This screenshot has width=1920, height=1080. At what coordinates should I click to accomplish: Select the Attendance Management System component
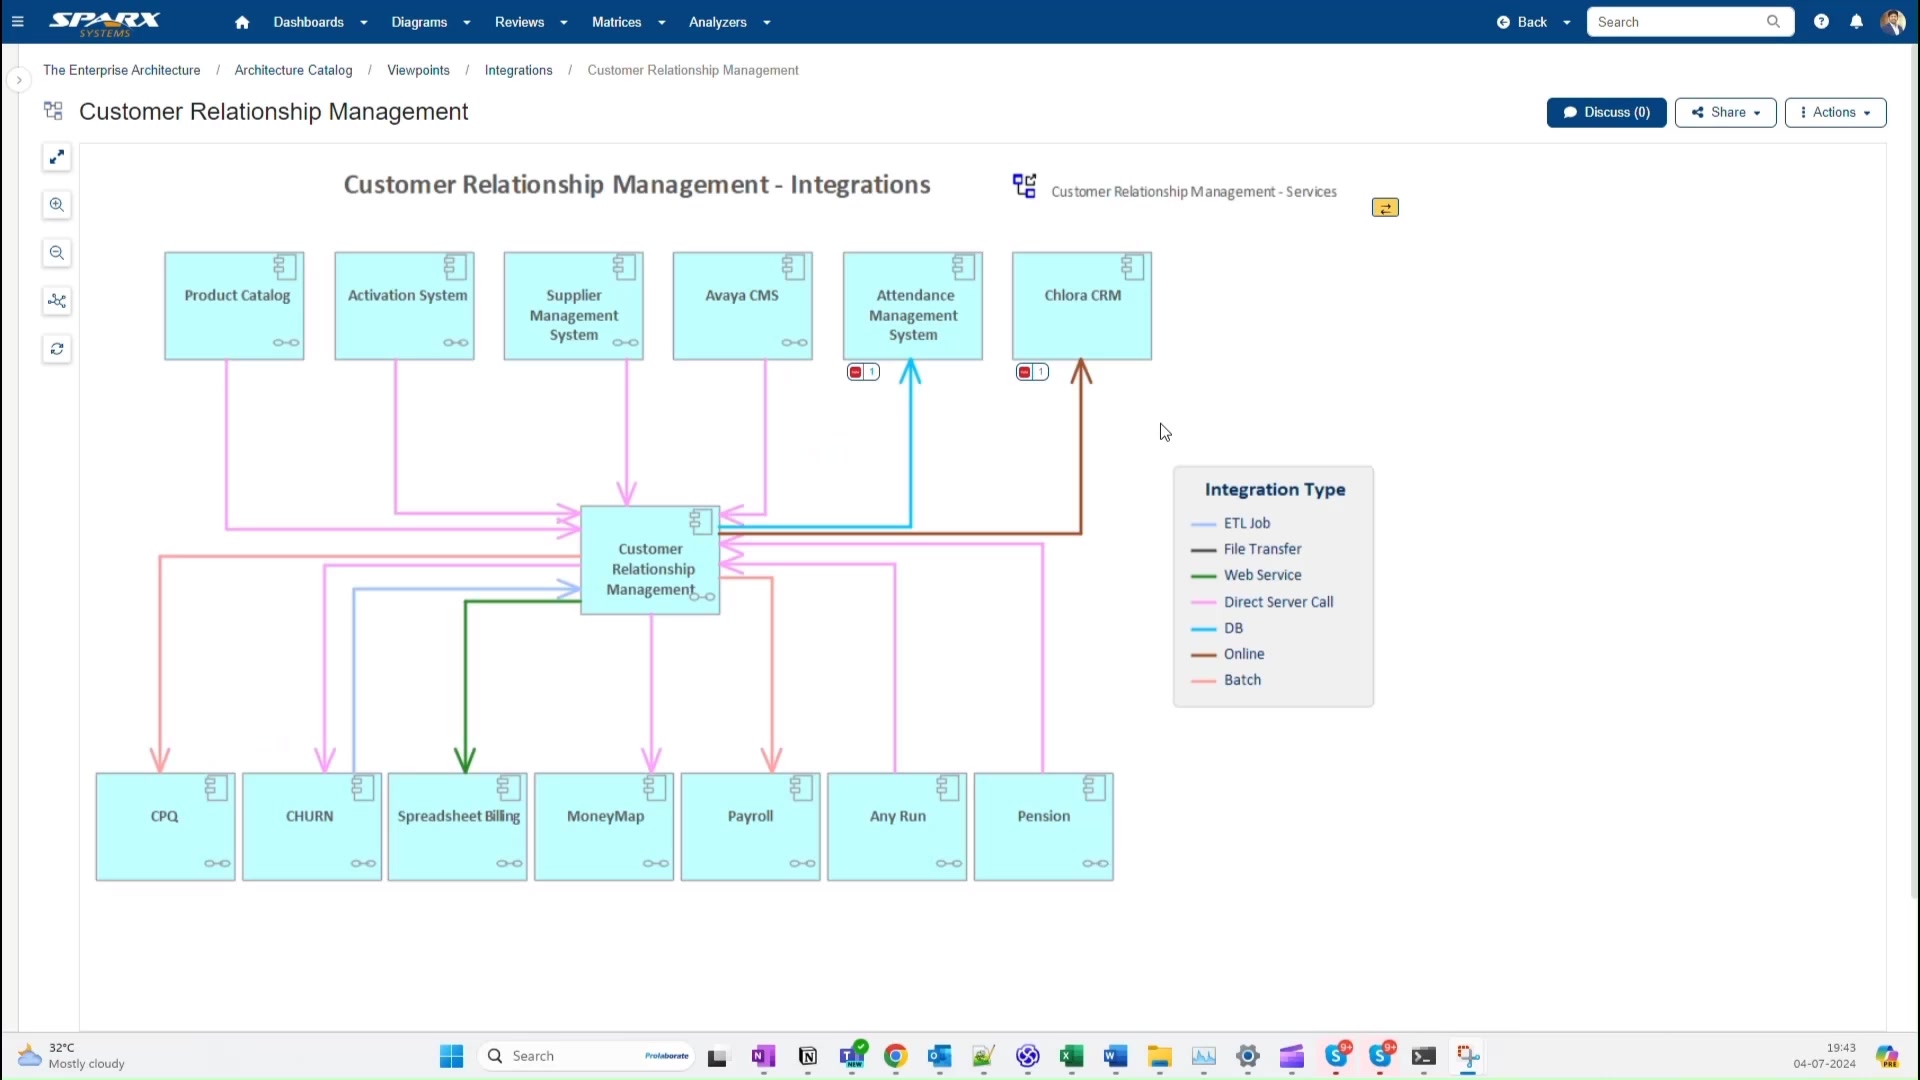click(x=912, y=306)
